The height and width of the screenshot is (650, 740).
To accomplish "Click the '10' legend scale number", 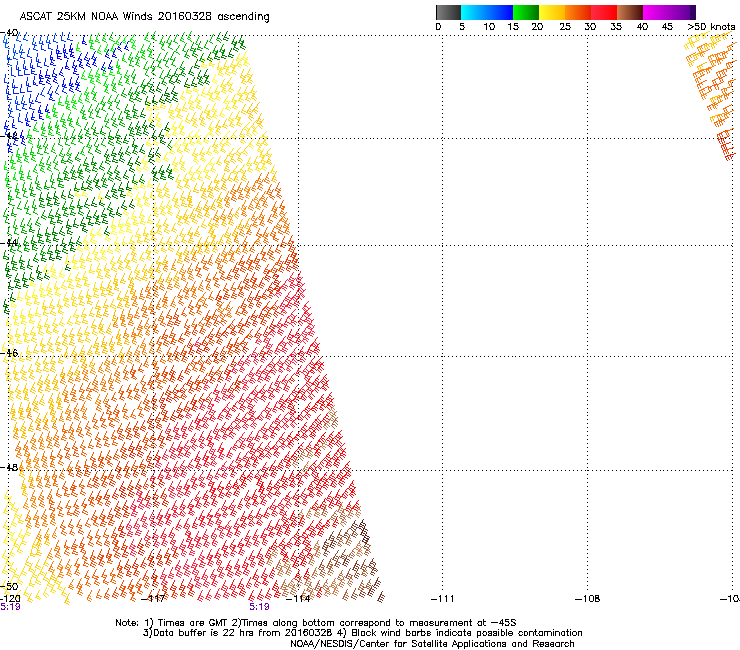I will 489,27.
